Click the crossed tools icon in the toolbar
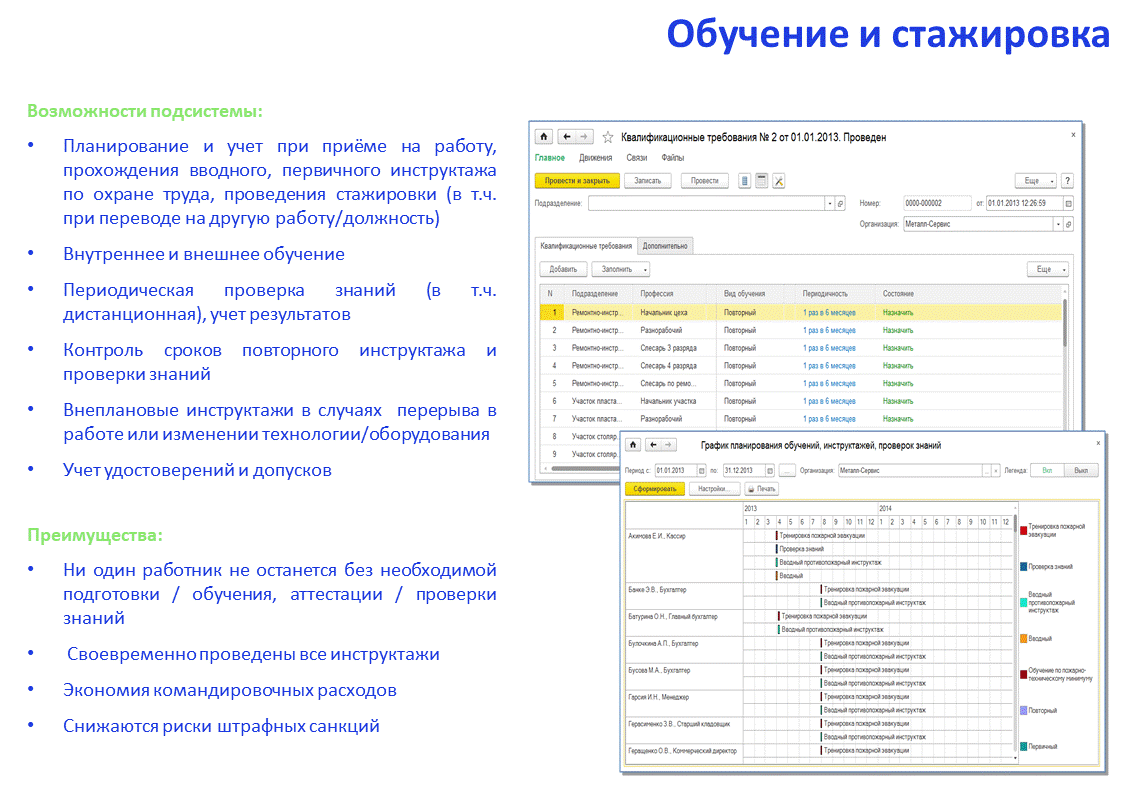The height and width of the screenshot is (794, 1123). click(779, 181)
